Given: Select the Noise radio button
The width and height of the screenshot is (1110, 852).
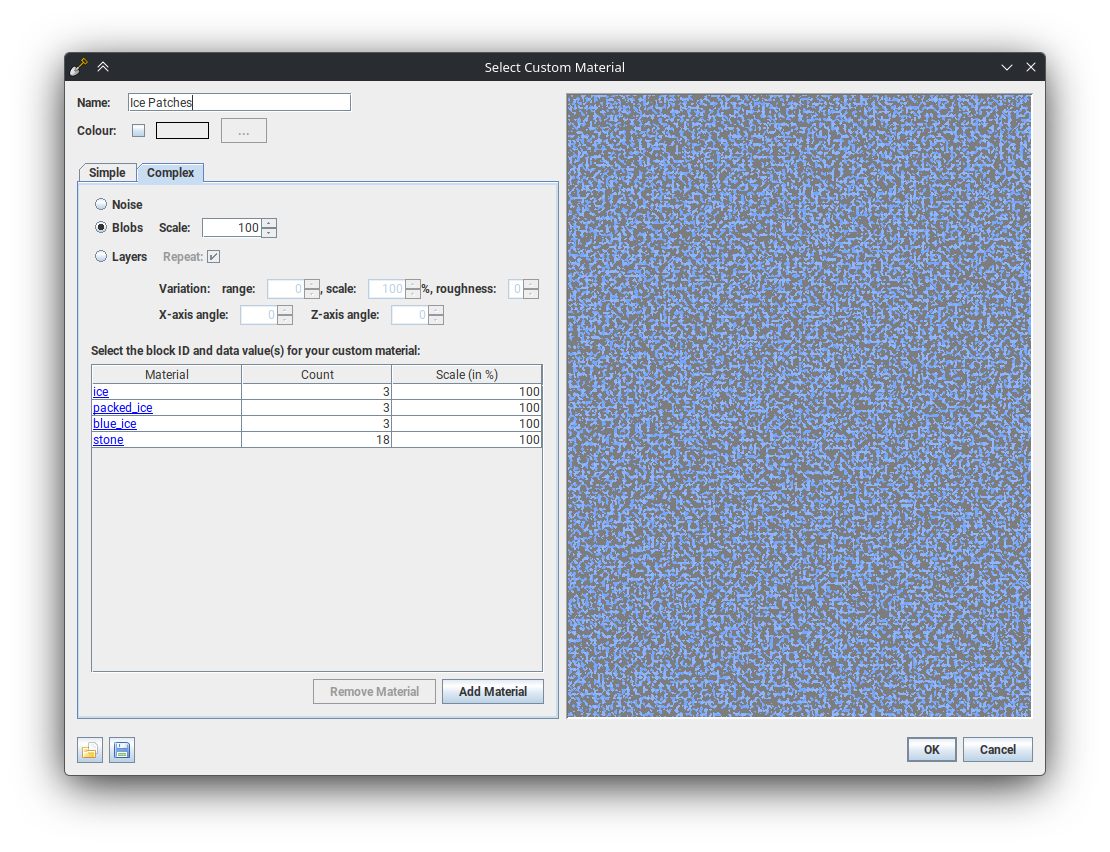Looking at the screenshot, I should (101, 205).
